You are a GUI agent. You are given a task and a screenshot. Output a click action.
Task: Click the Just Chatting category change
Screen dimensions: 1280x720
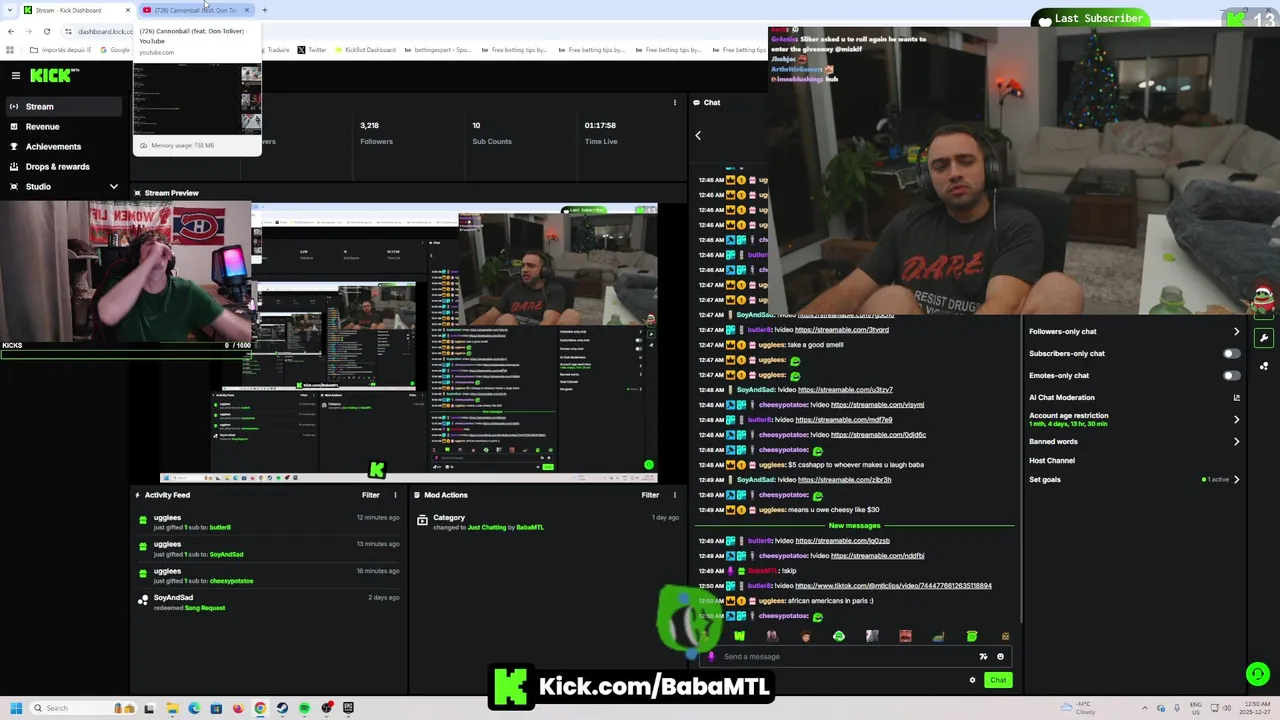tap(487, 527)
